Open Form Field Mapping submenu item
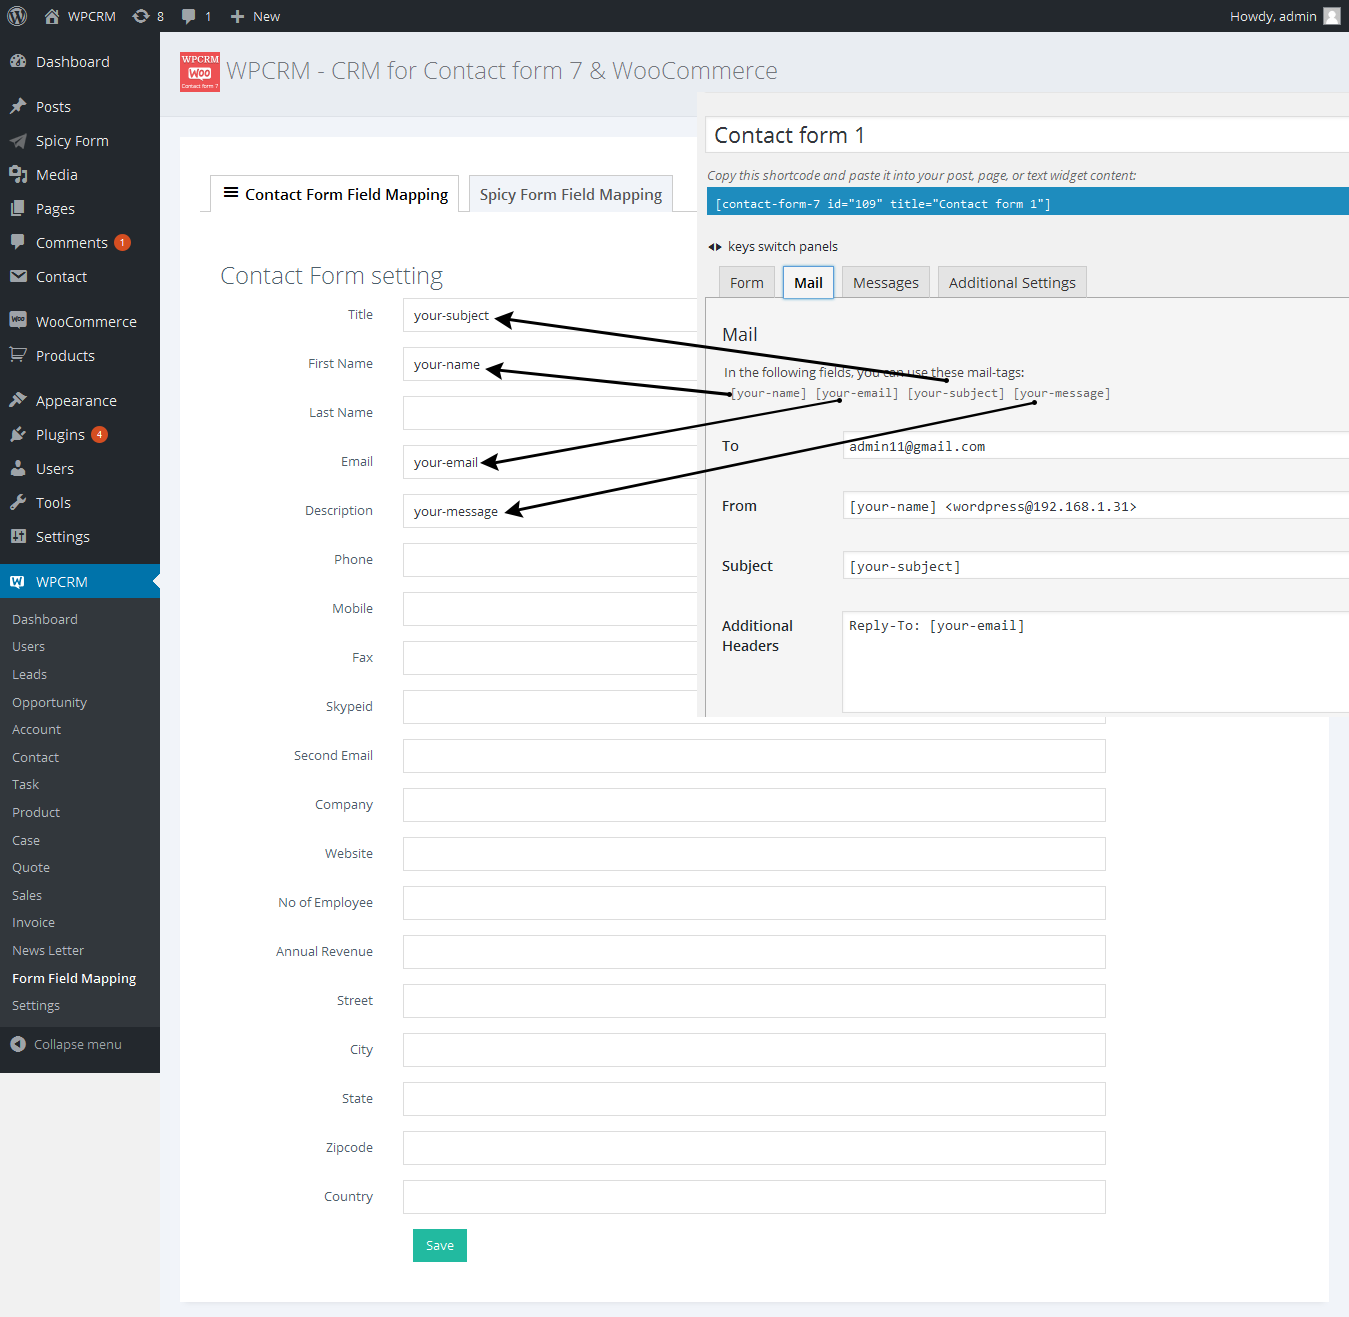The height and width of the screenshot is (1317, 1349). point(74,978)
